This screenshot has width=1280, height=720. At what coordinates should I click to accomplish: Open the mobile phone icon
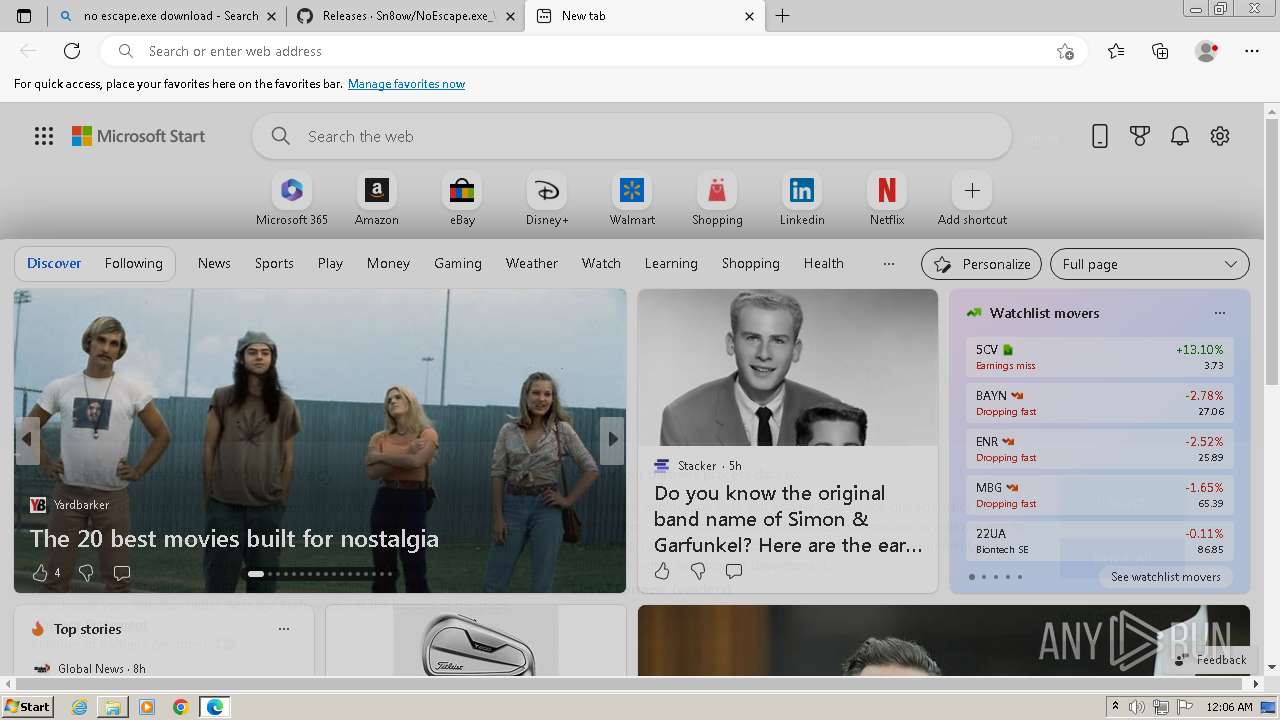(x=1100, y=136)
